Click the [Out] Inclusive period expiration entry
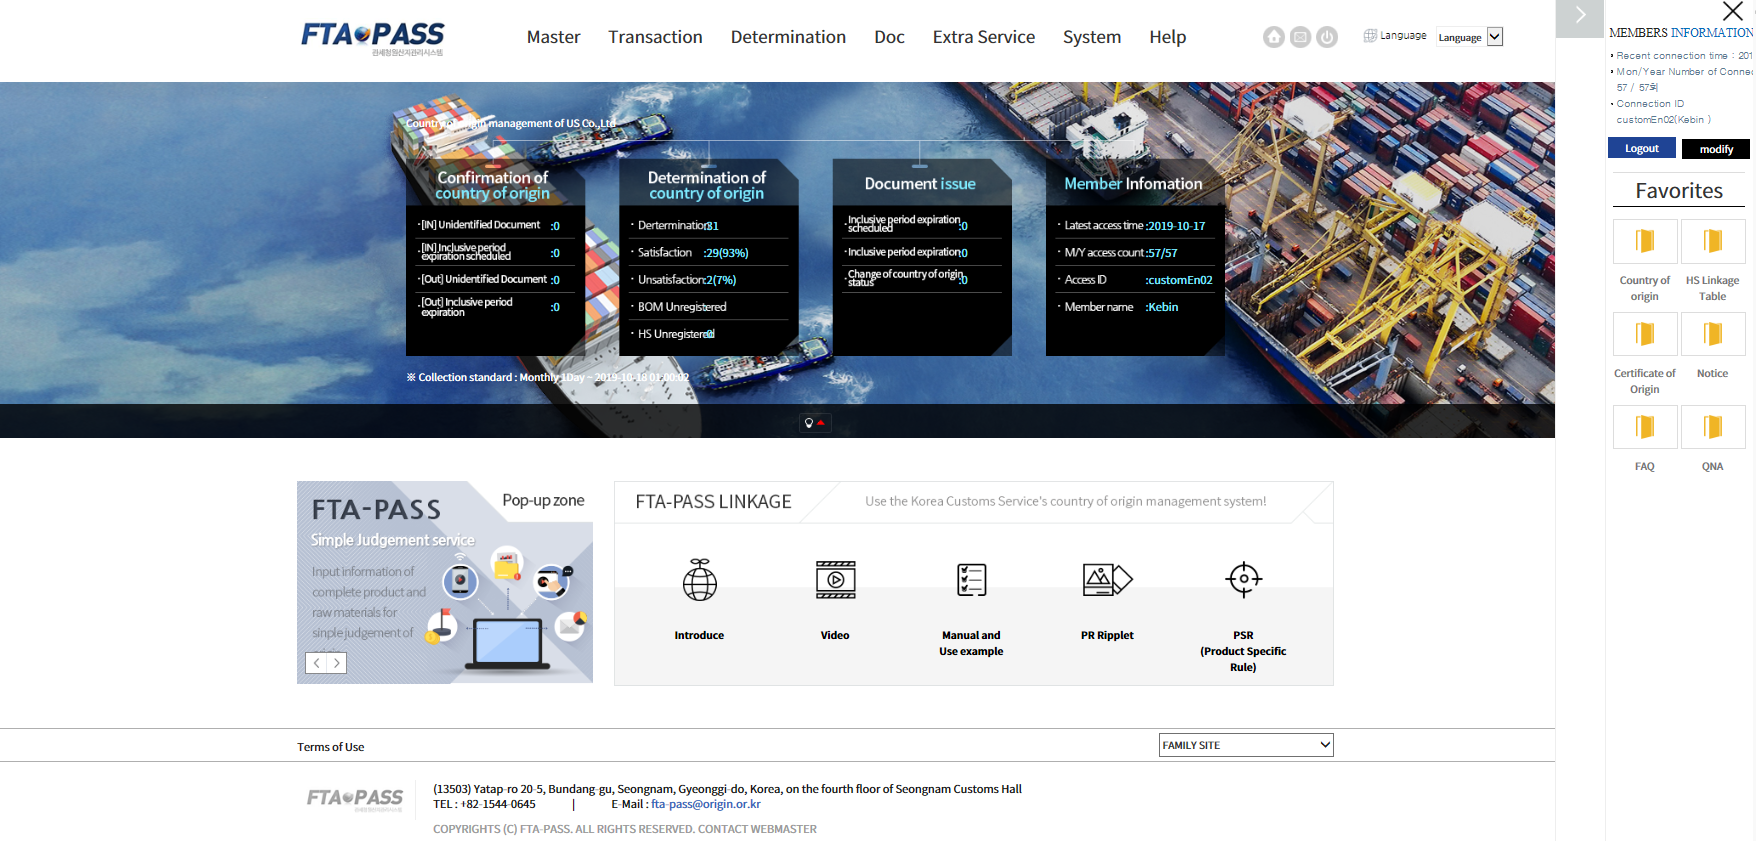The image size is (1756, 841). 489,307
